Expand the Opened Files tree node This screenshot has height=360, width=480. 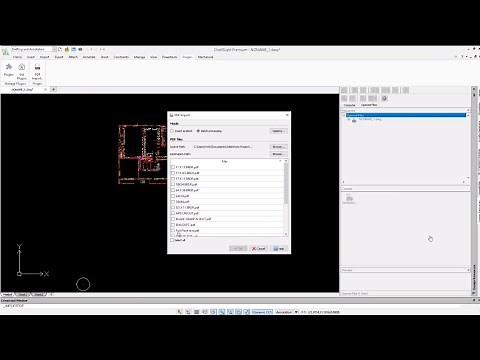click(x=344, y=115)
